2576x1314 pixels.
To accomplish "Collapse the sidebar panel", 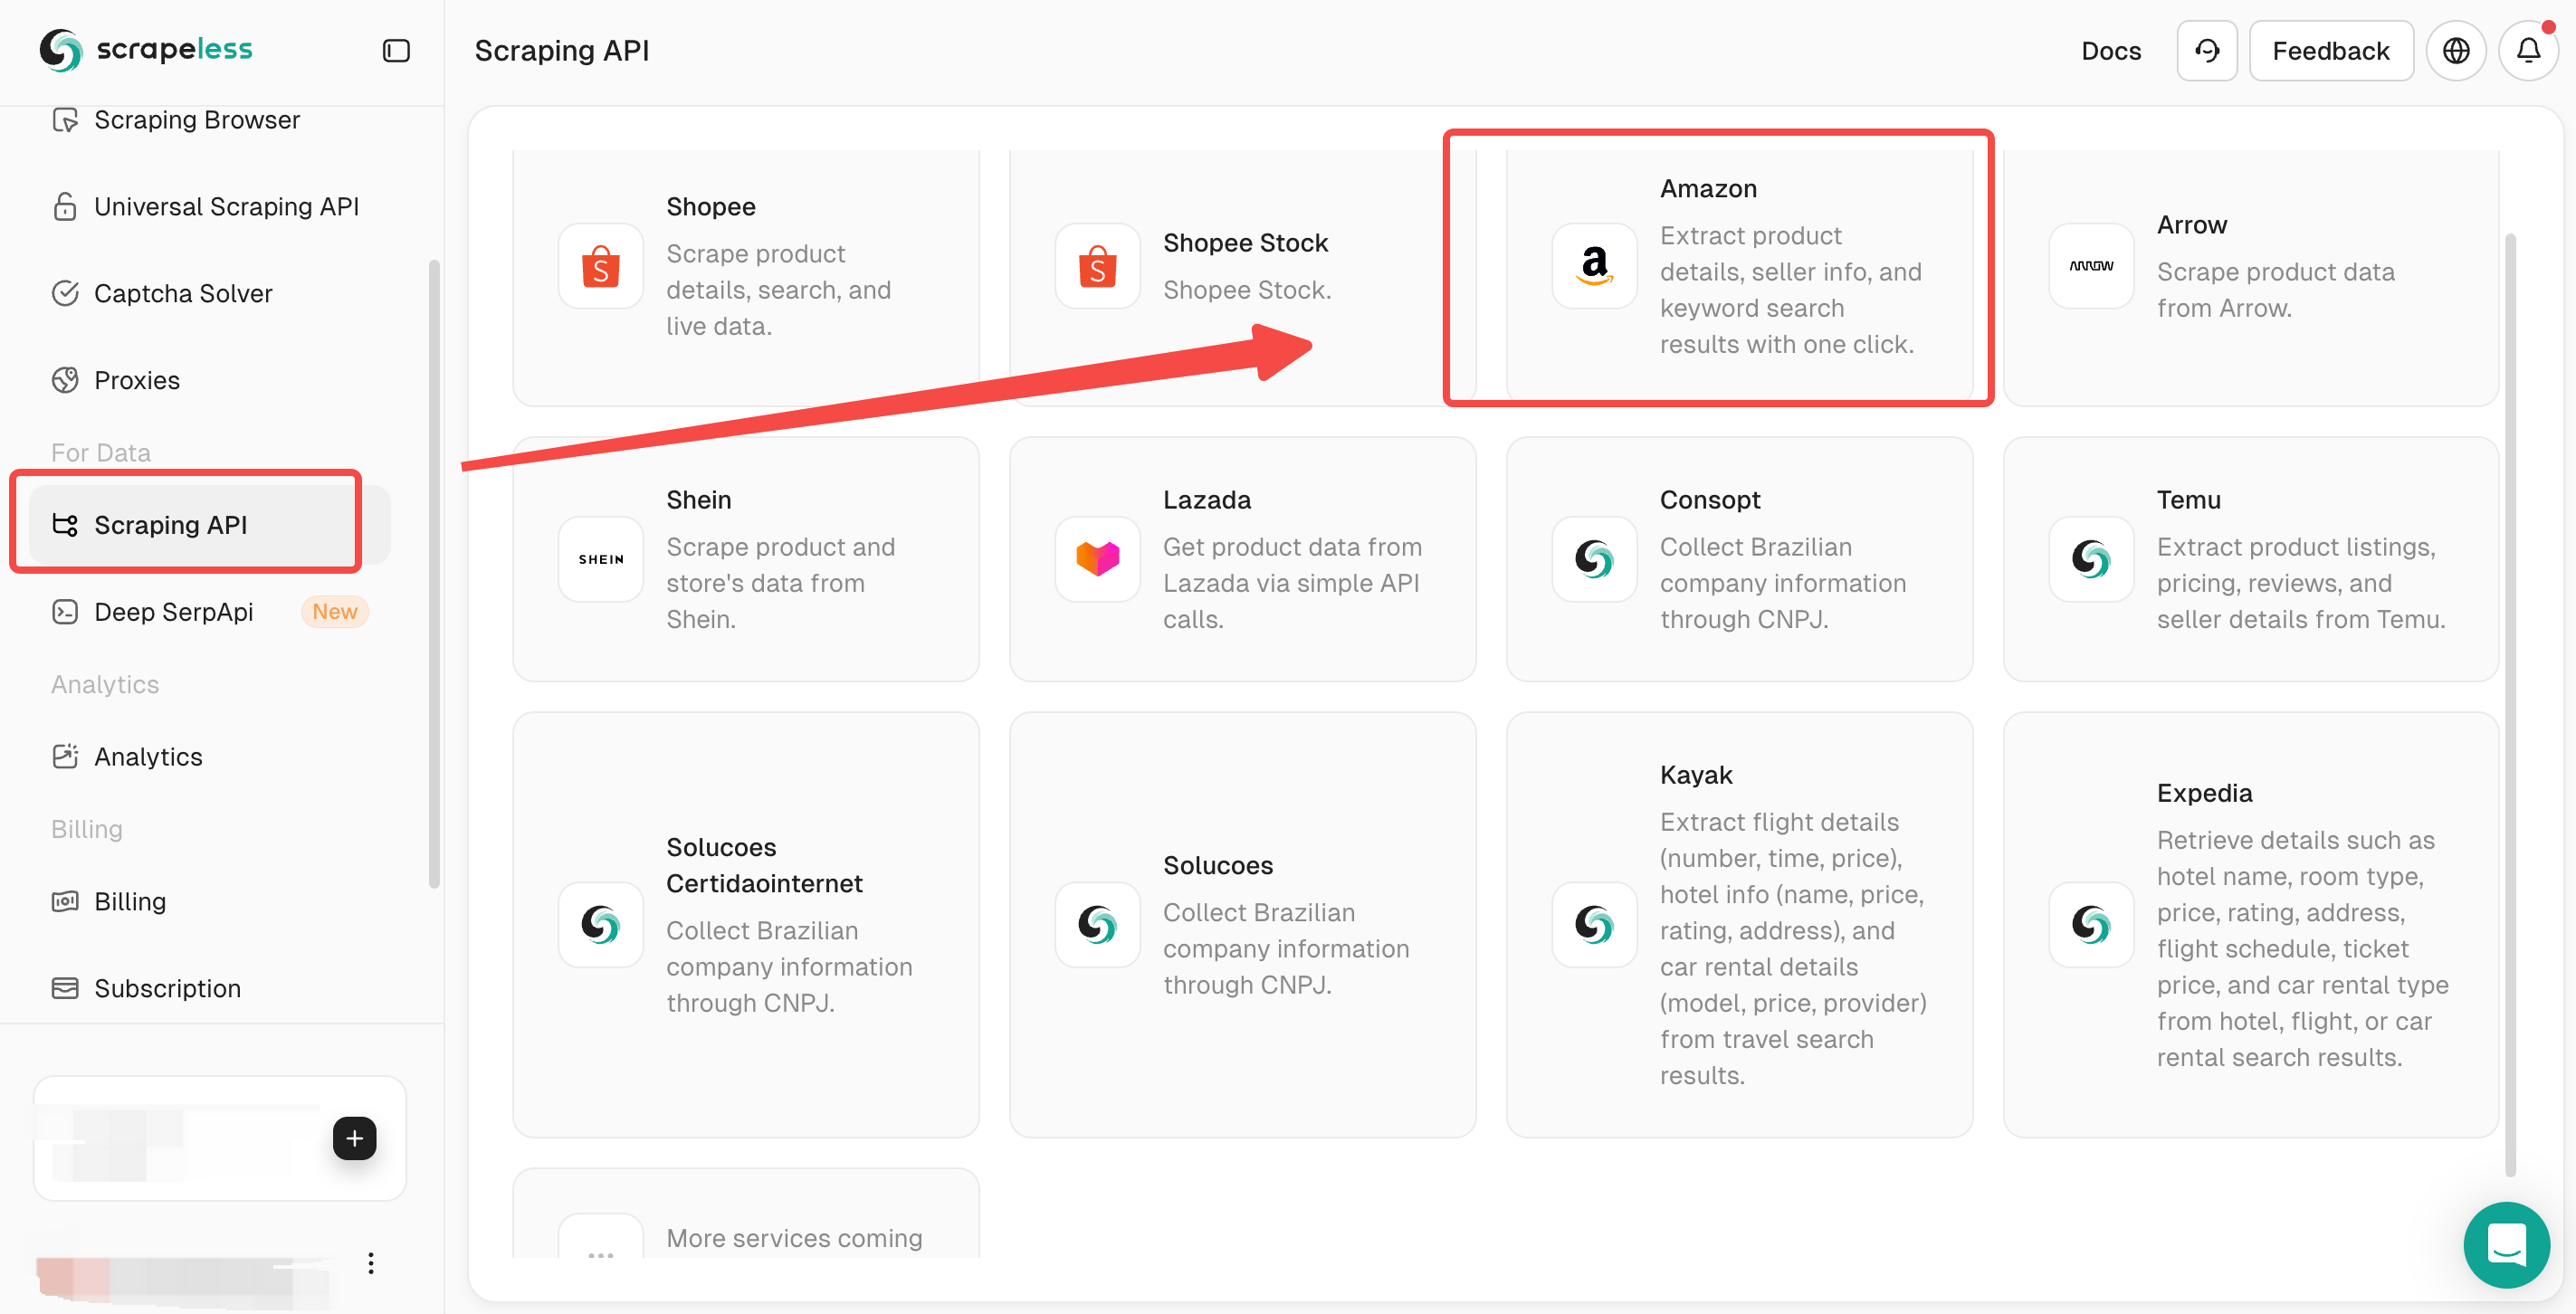I will (396, 50).
